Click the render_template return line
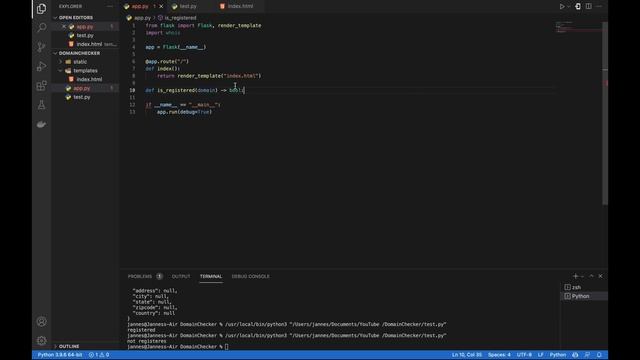This screenshot has width=640, height=360. pos(209,76)
